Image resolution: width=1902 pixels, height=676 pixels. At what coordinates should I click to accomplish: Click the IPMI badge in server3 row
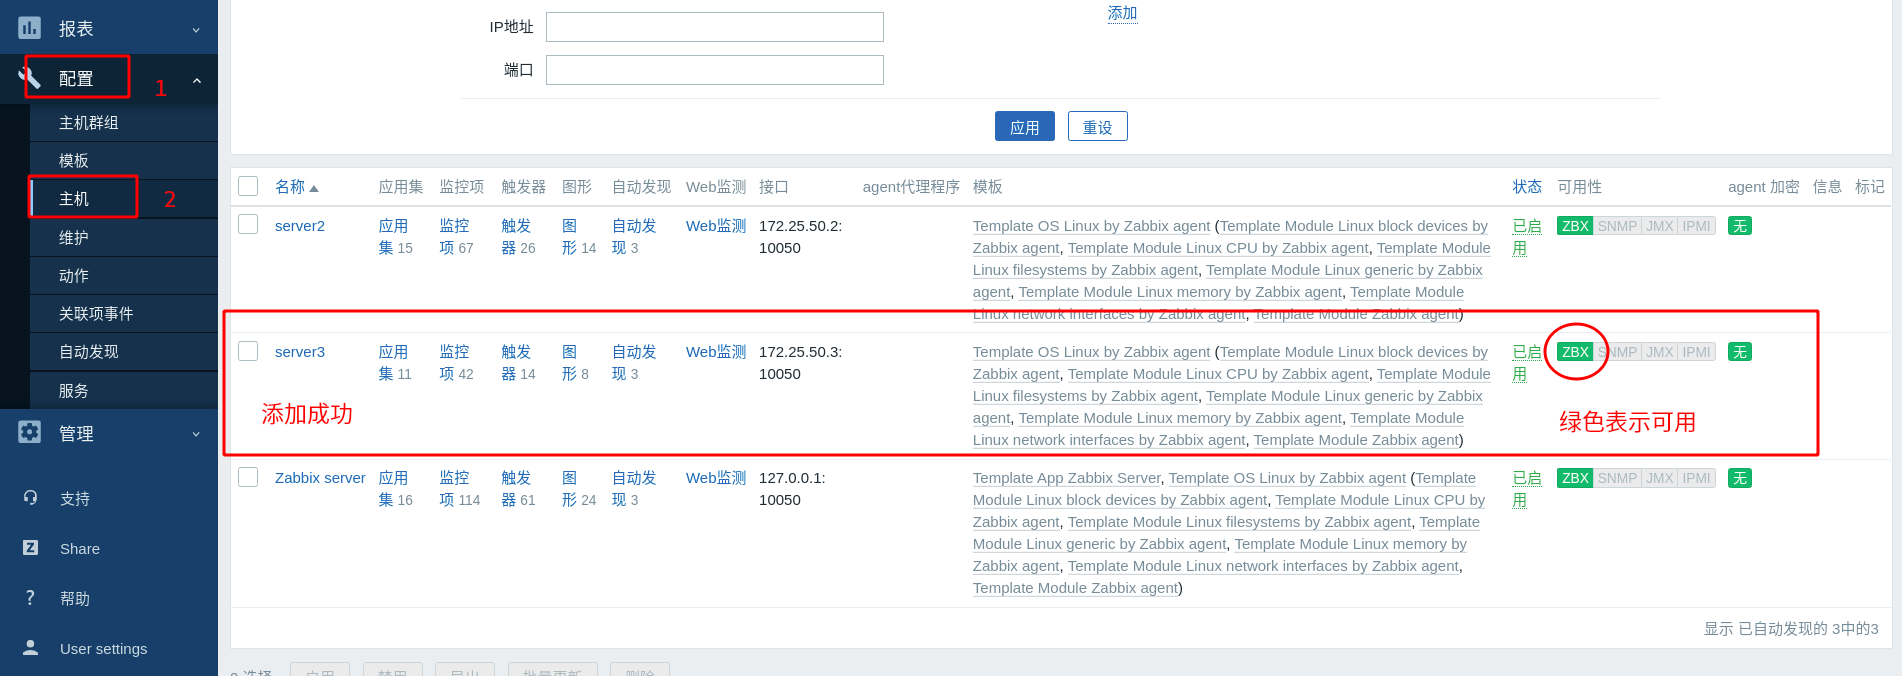coord(1697,352)
